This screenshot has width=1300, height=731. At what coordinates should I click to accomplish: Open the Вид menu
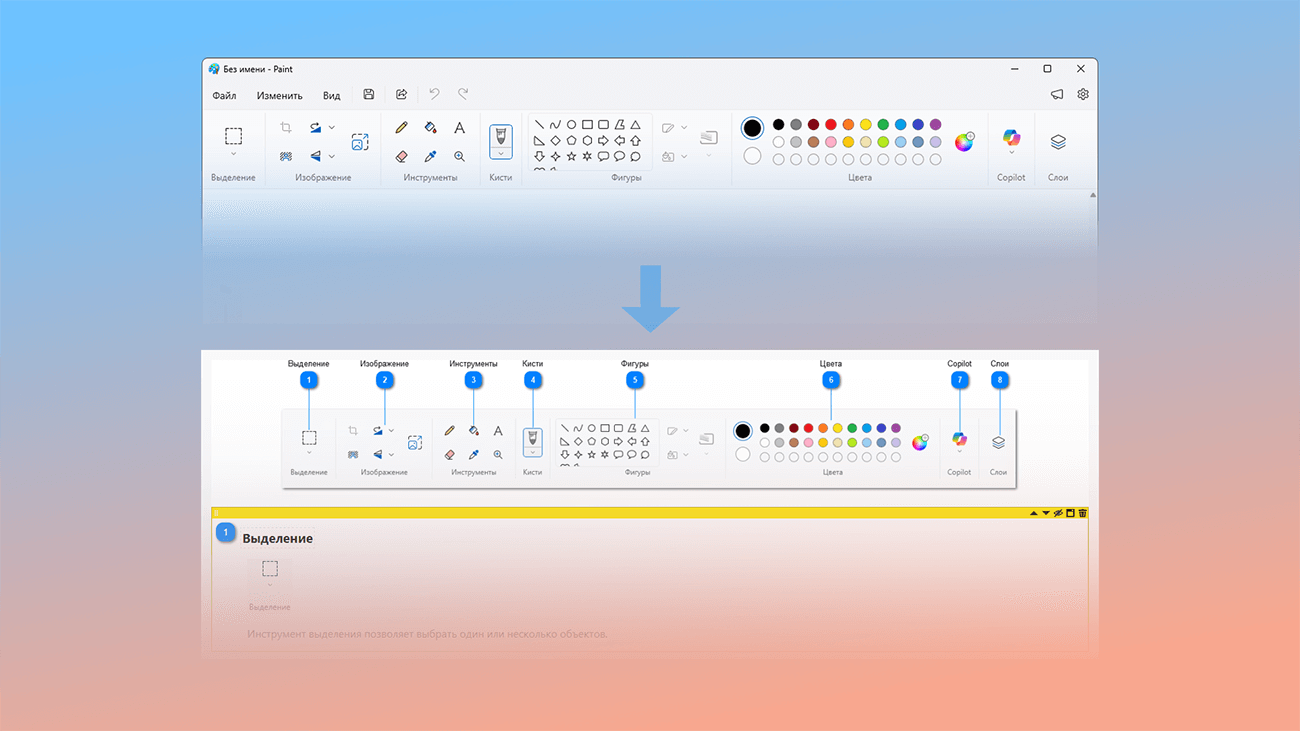pyautogui.click(x=331, y=96)
